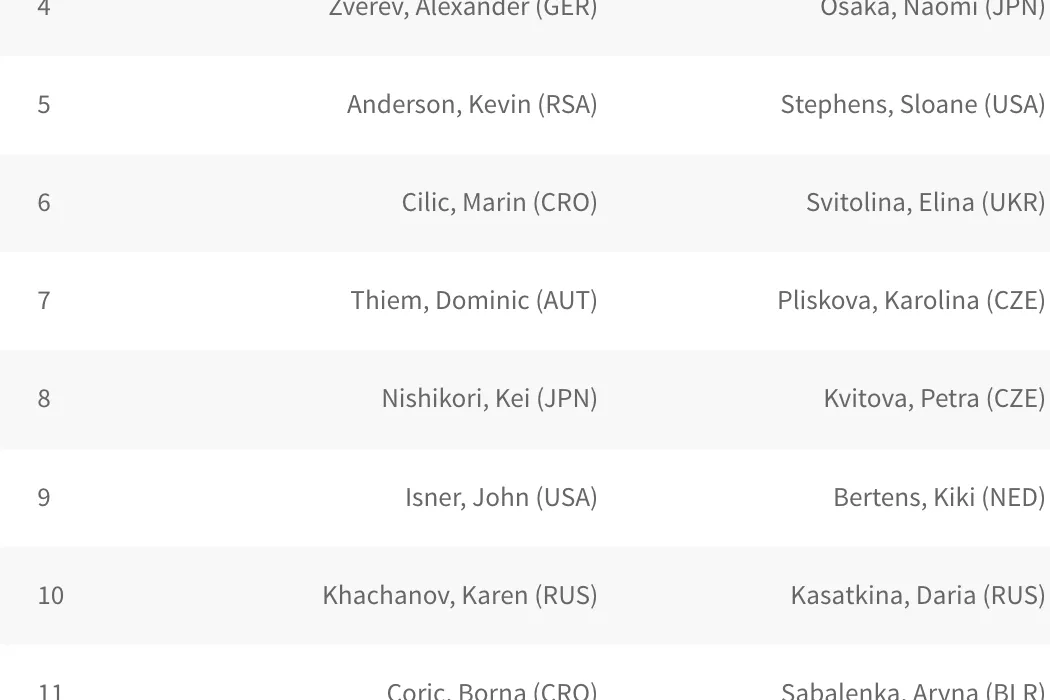Click seed number 6 cell
The height and width of the screenshot is (700, 1050).
[44, 203]
